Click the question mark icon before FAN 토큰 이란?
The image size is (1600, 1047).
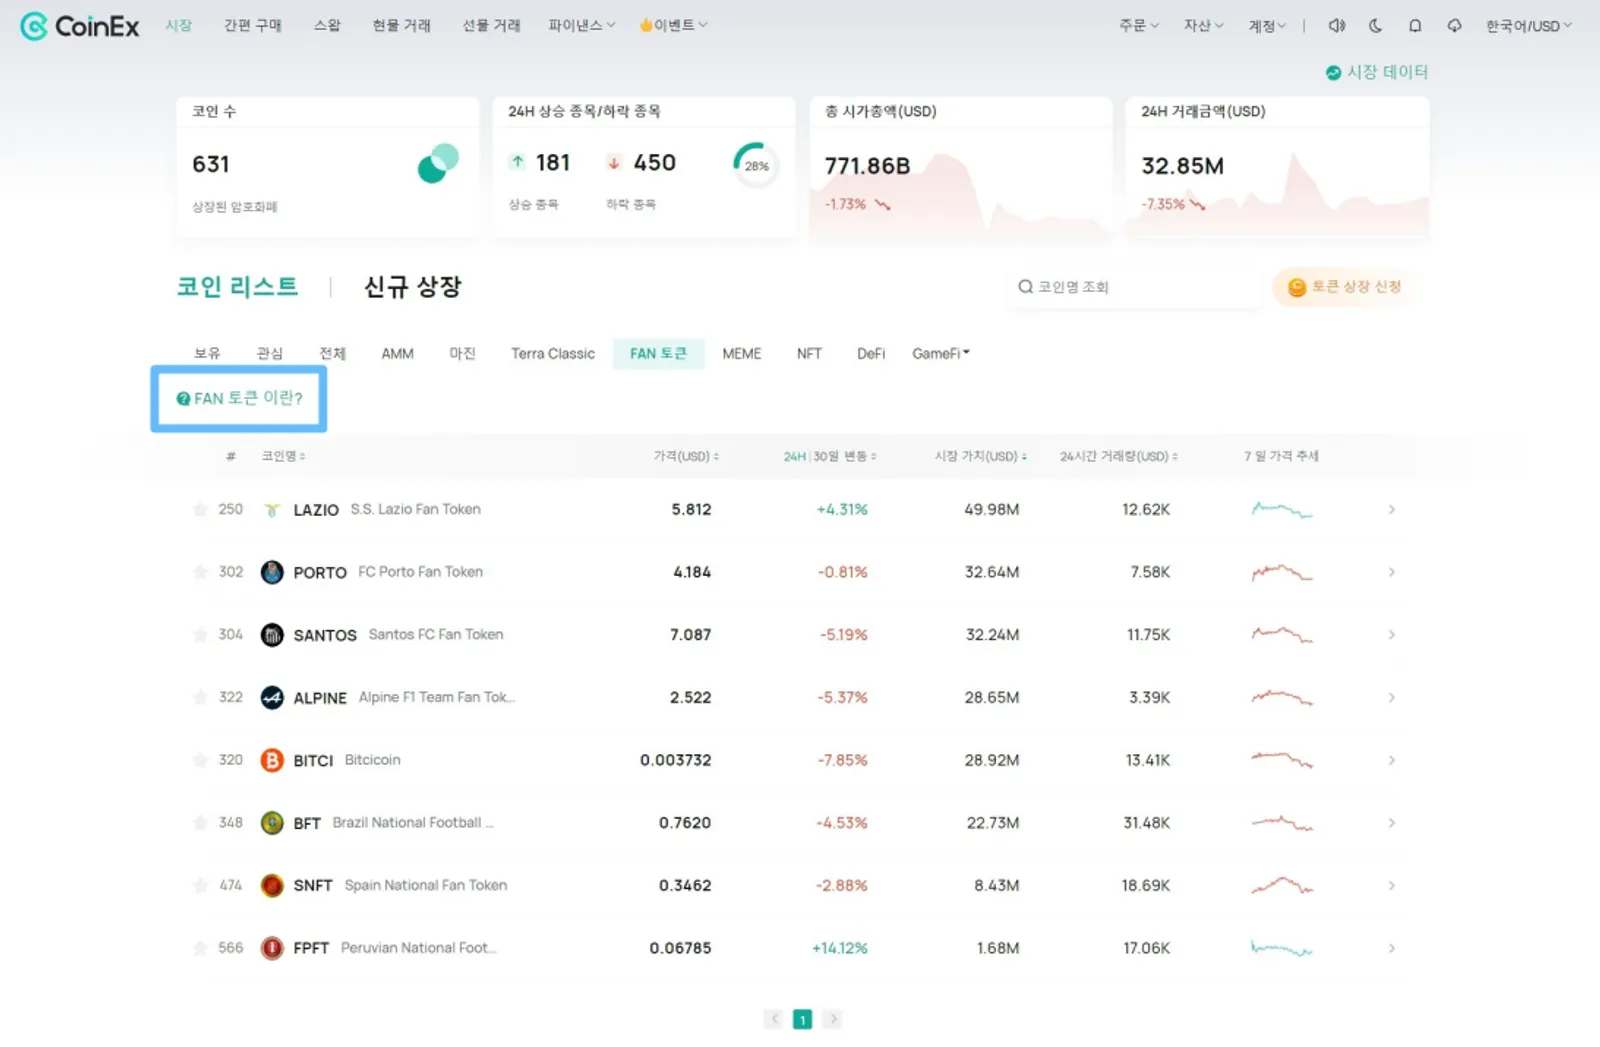pos(183,399)
